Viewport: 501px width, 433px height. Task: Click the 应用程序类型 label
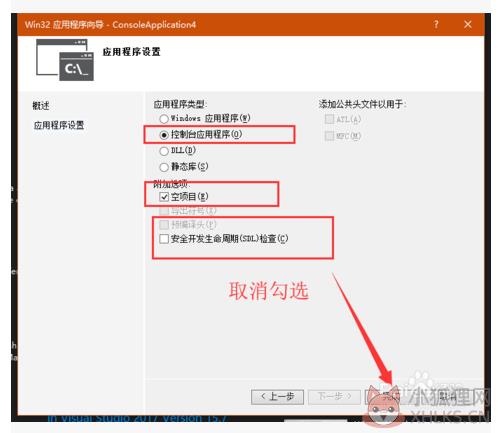point(180,104)
